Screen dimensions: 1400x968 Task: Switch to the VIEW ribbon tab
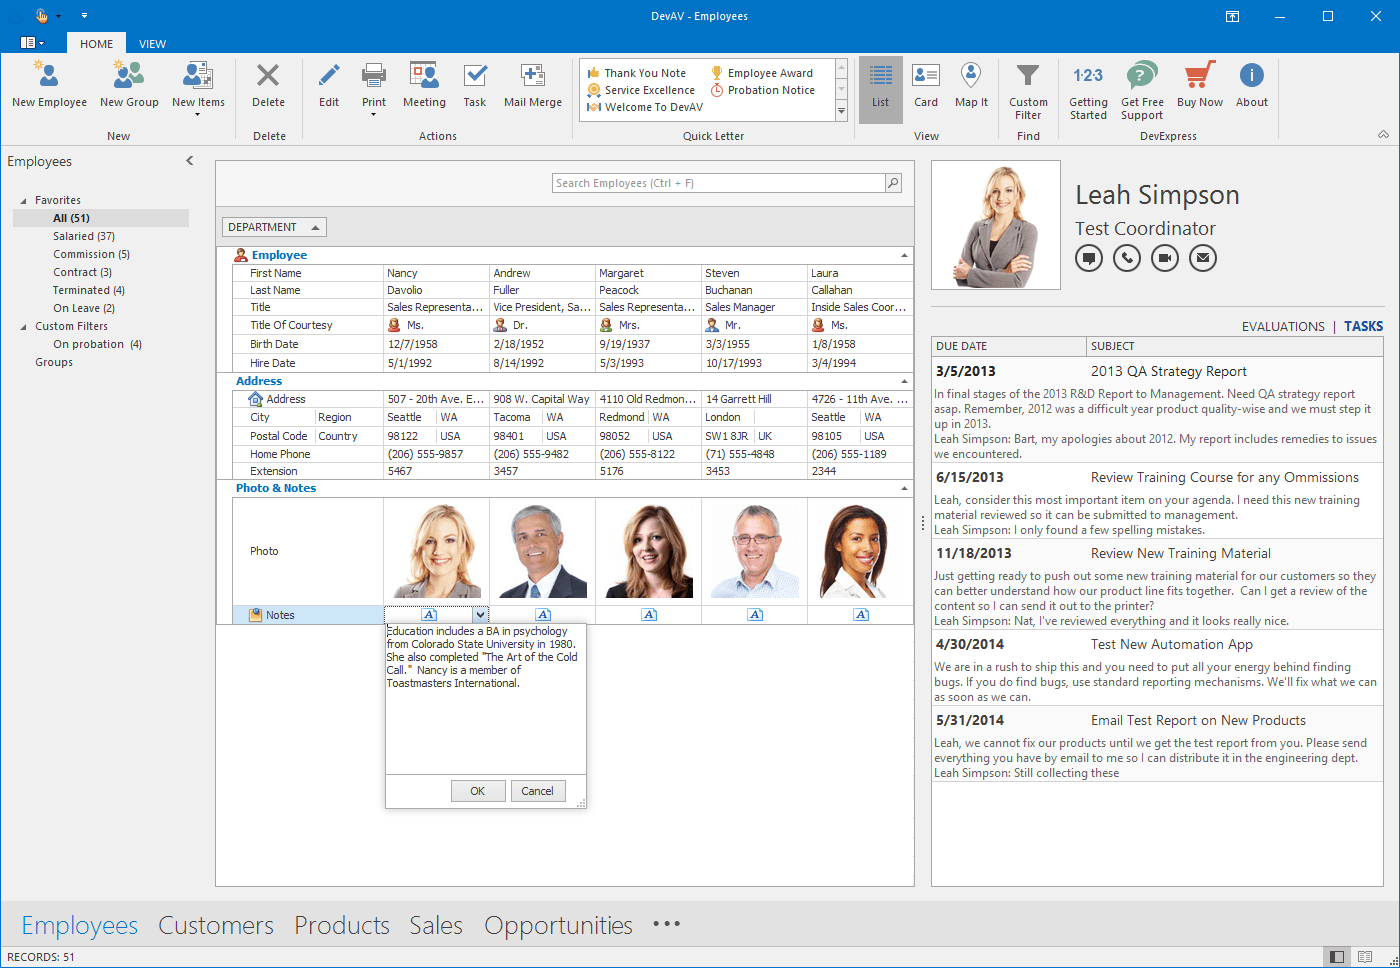[152, 43]
